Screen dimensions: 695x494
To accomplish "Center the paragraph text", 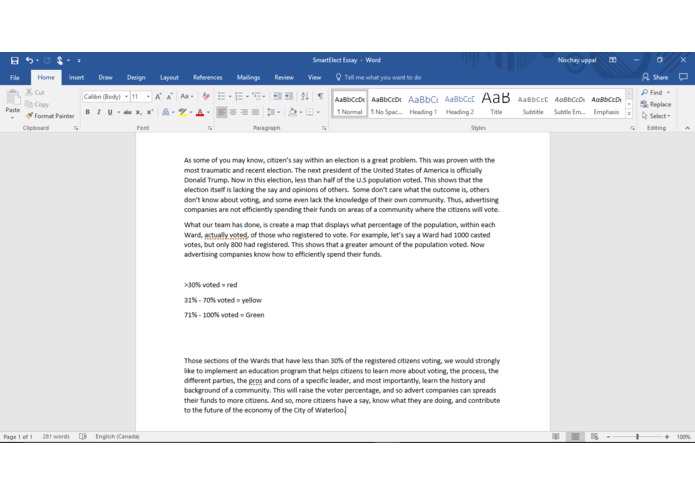I will click(233, 112).
